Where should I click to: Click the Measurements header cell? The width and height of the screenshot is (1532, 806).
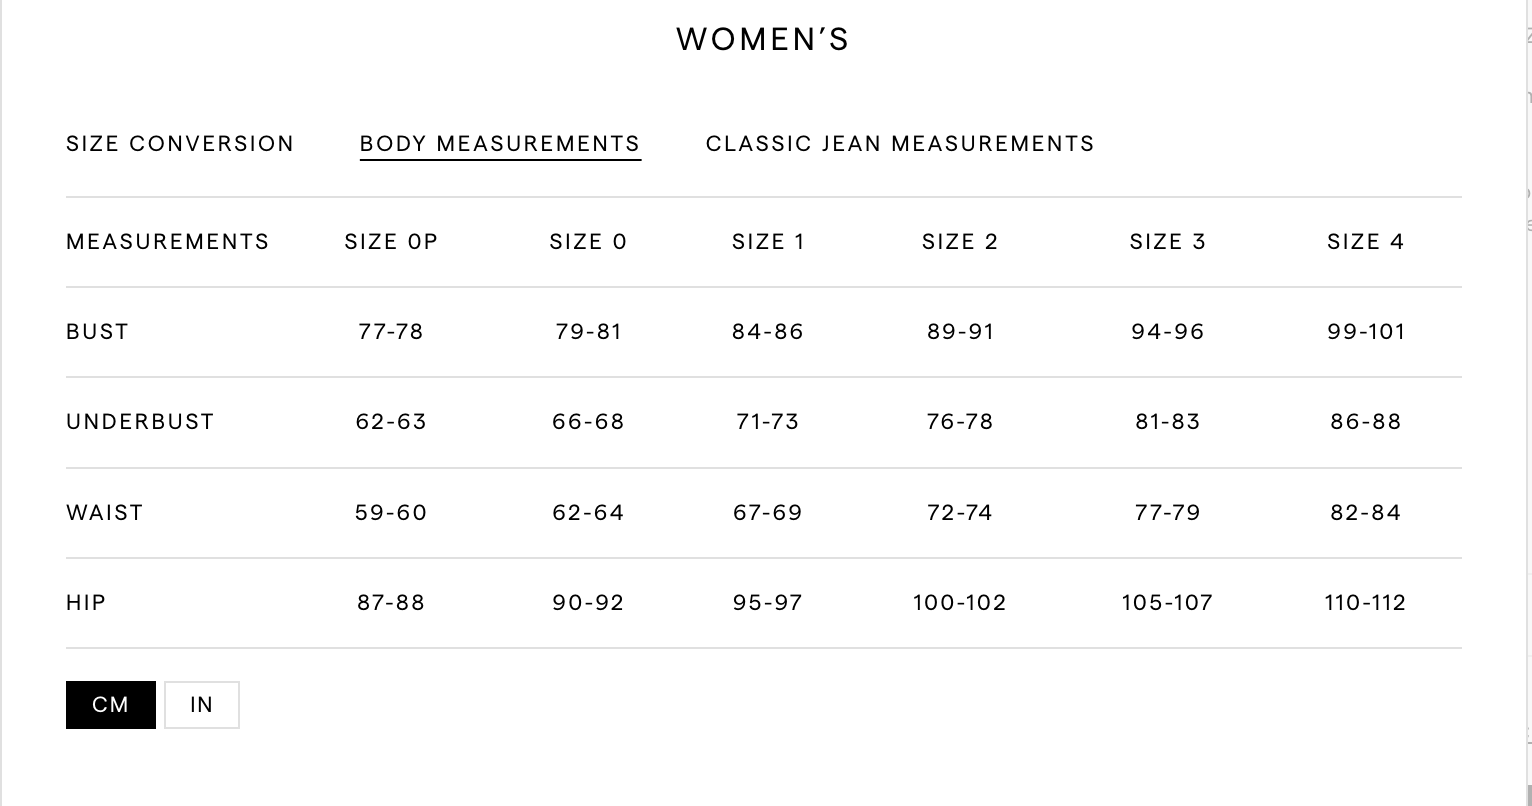[168, 242]
